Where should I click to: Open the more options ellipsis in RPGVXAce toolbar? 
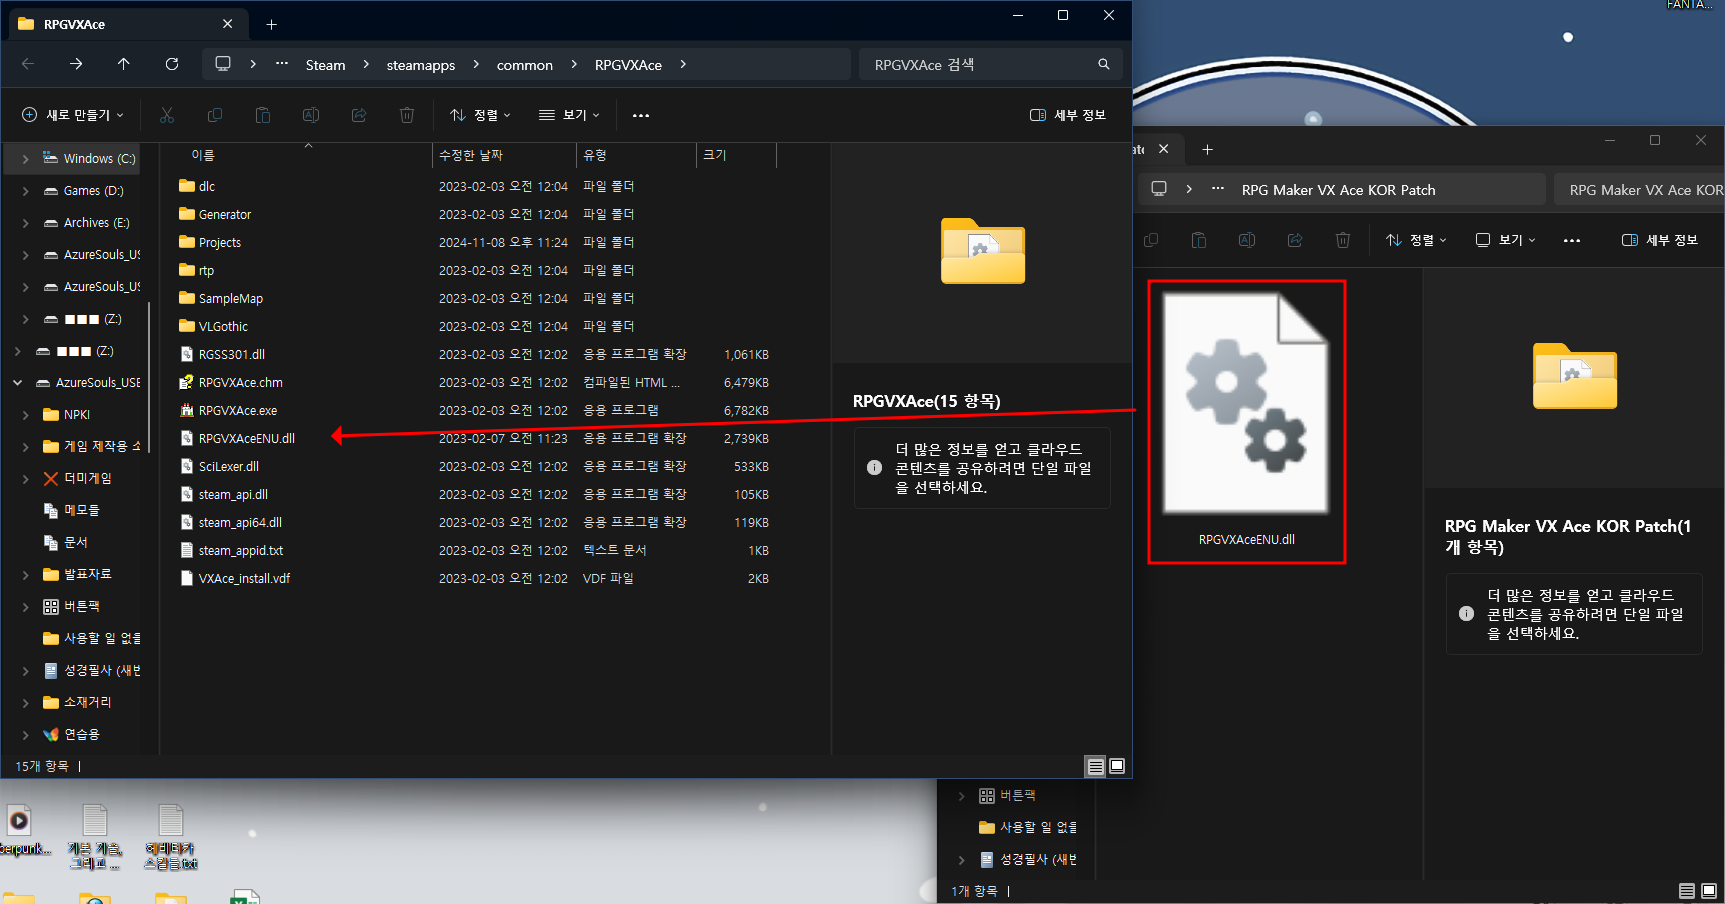click(641, 115)
